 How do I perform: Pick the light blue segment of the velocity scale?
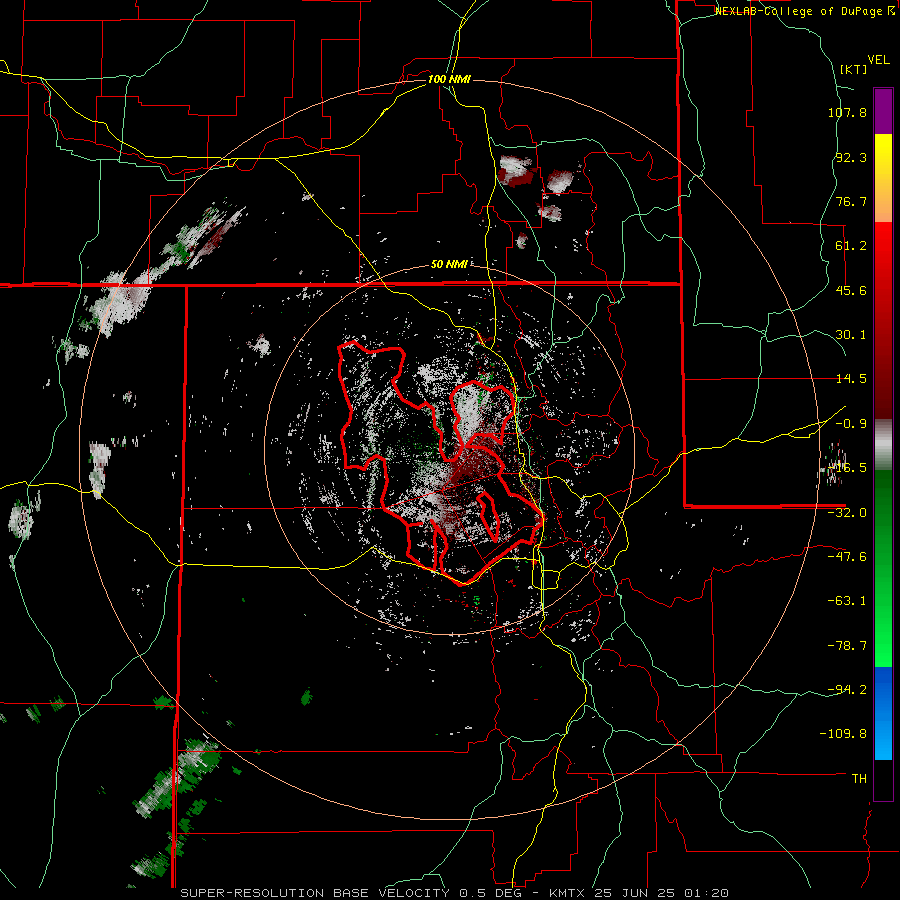tap(883, 740)
